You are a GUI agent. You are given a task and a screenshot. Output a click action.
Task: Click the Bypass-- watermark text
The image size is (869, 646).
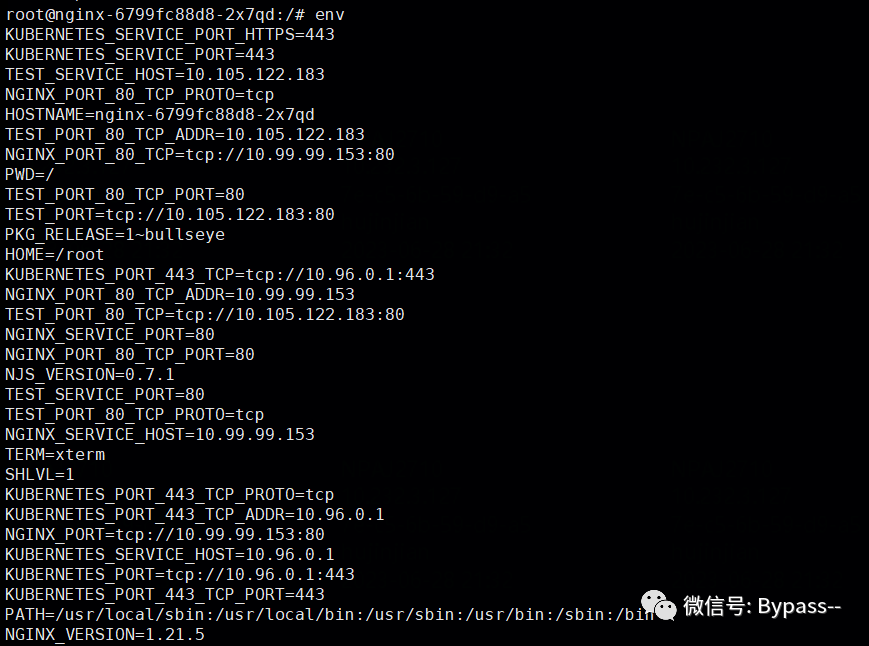click(x=799, y=606)
